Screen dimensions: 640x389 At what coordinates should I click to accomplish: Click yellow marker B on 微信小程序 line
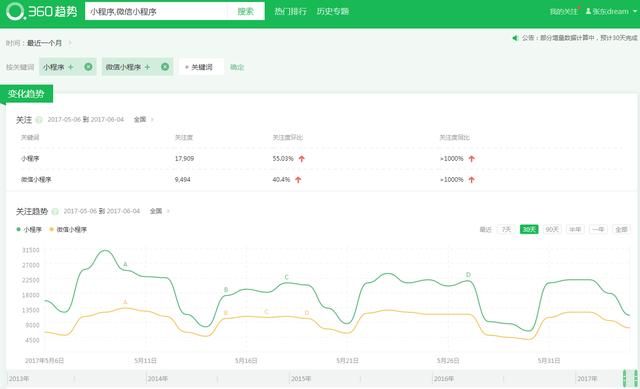tap(226, 313)
